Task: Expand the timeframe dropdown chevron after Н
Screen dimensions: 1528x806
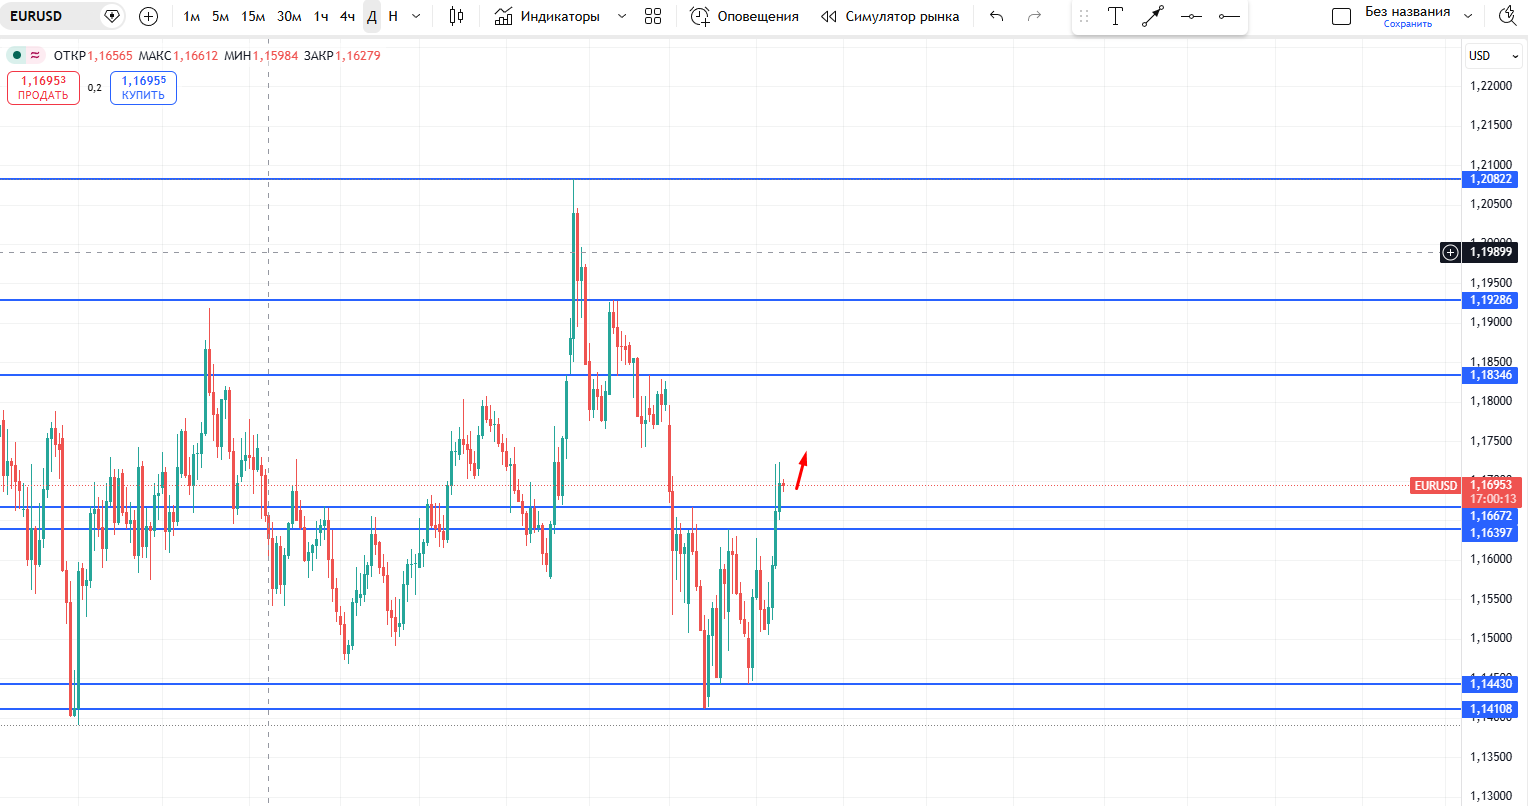Action: 414,16
